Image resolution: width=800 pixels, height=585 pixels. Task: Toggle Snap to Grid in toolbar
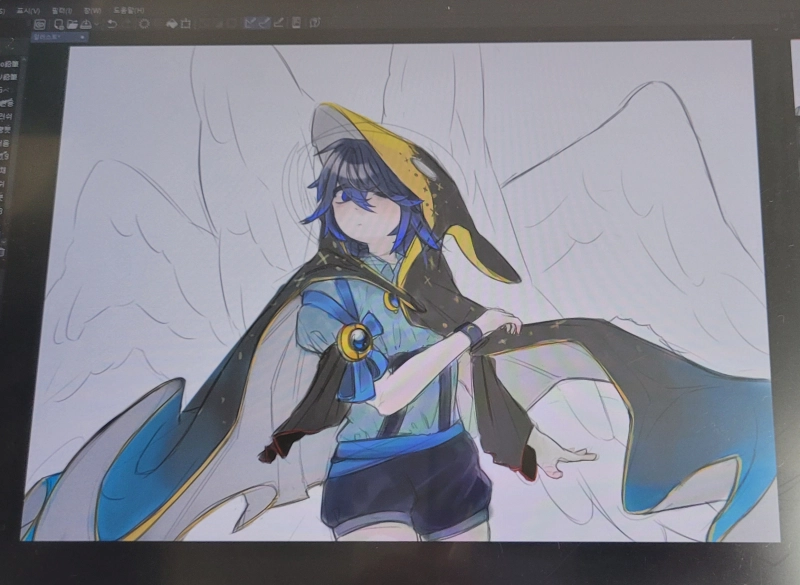coord(279,23)
